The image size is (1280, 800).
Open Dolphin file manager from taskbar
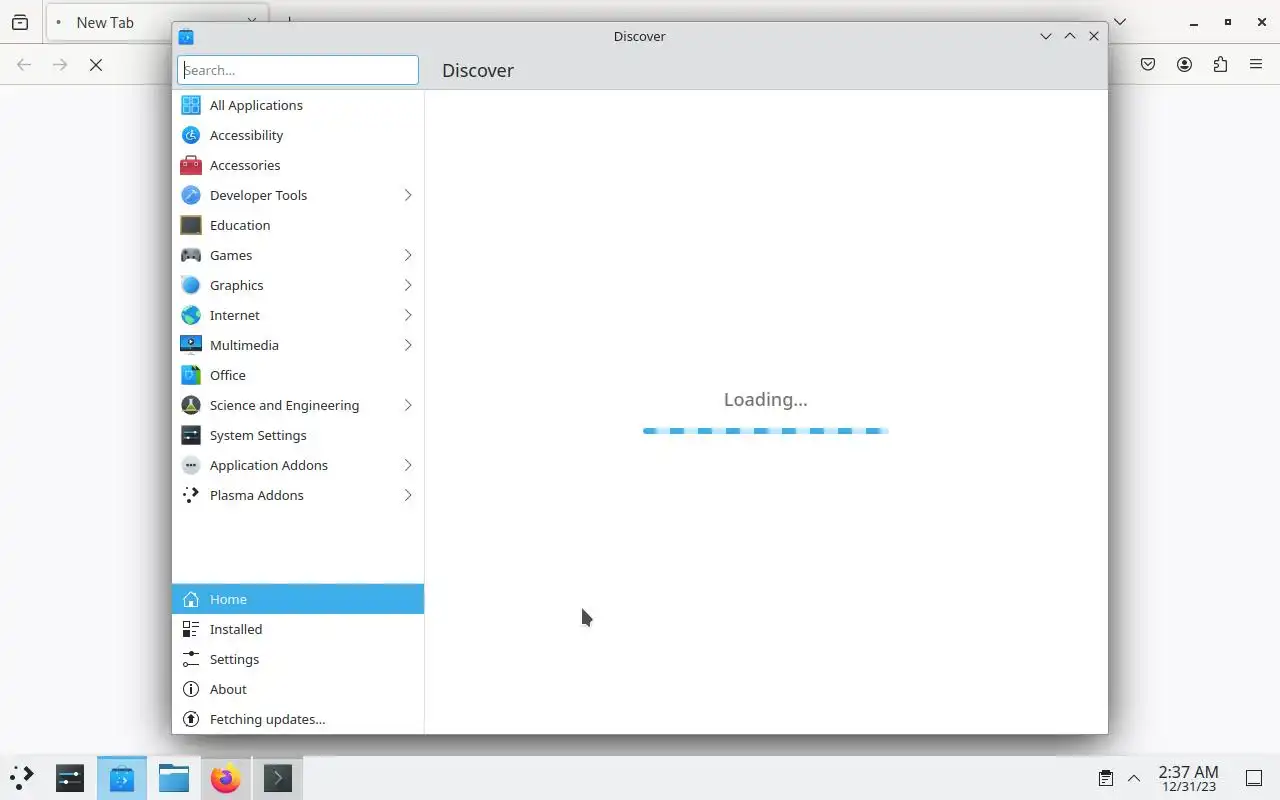pos(174,777)
